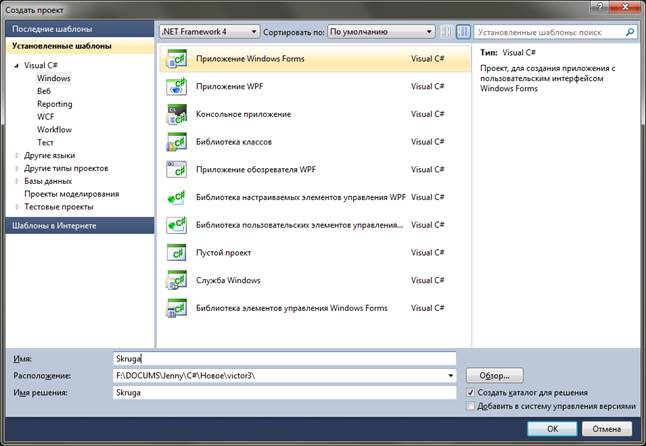Choose the Windows service template icon
The height and width of the screenshot is (446, 646).
(177, 281)
